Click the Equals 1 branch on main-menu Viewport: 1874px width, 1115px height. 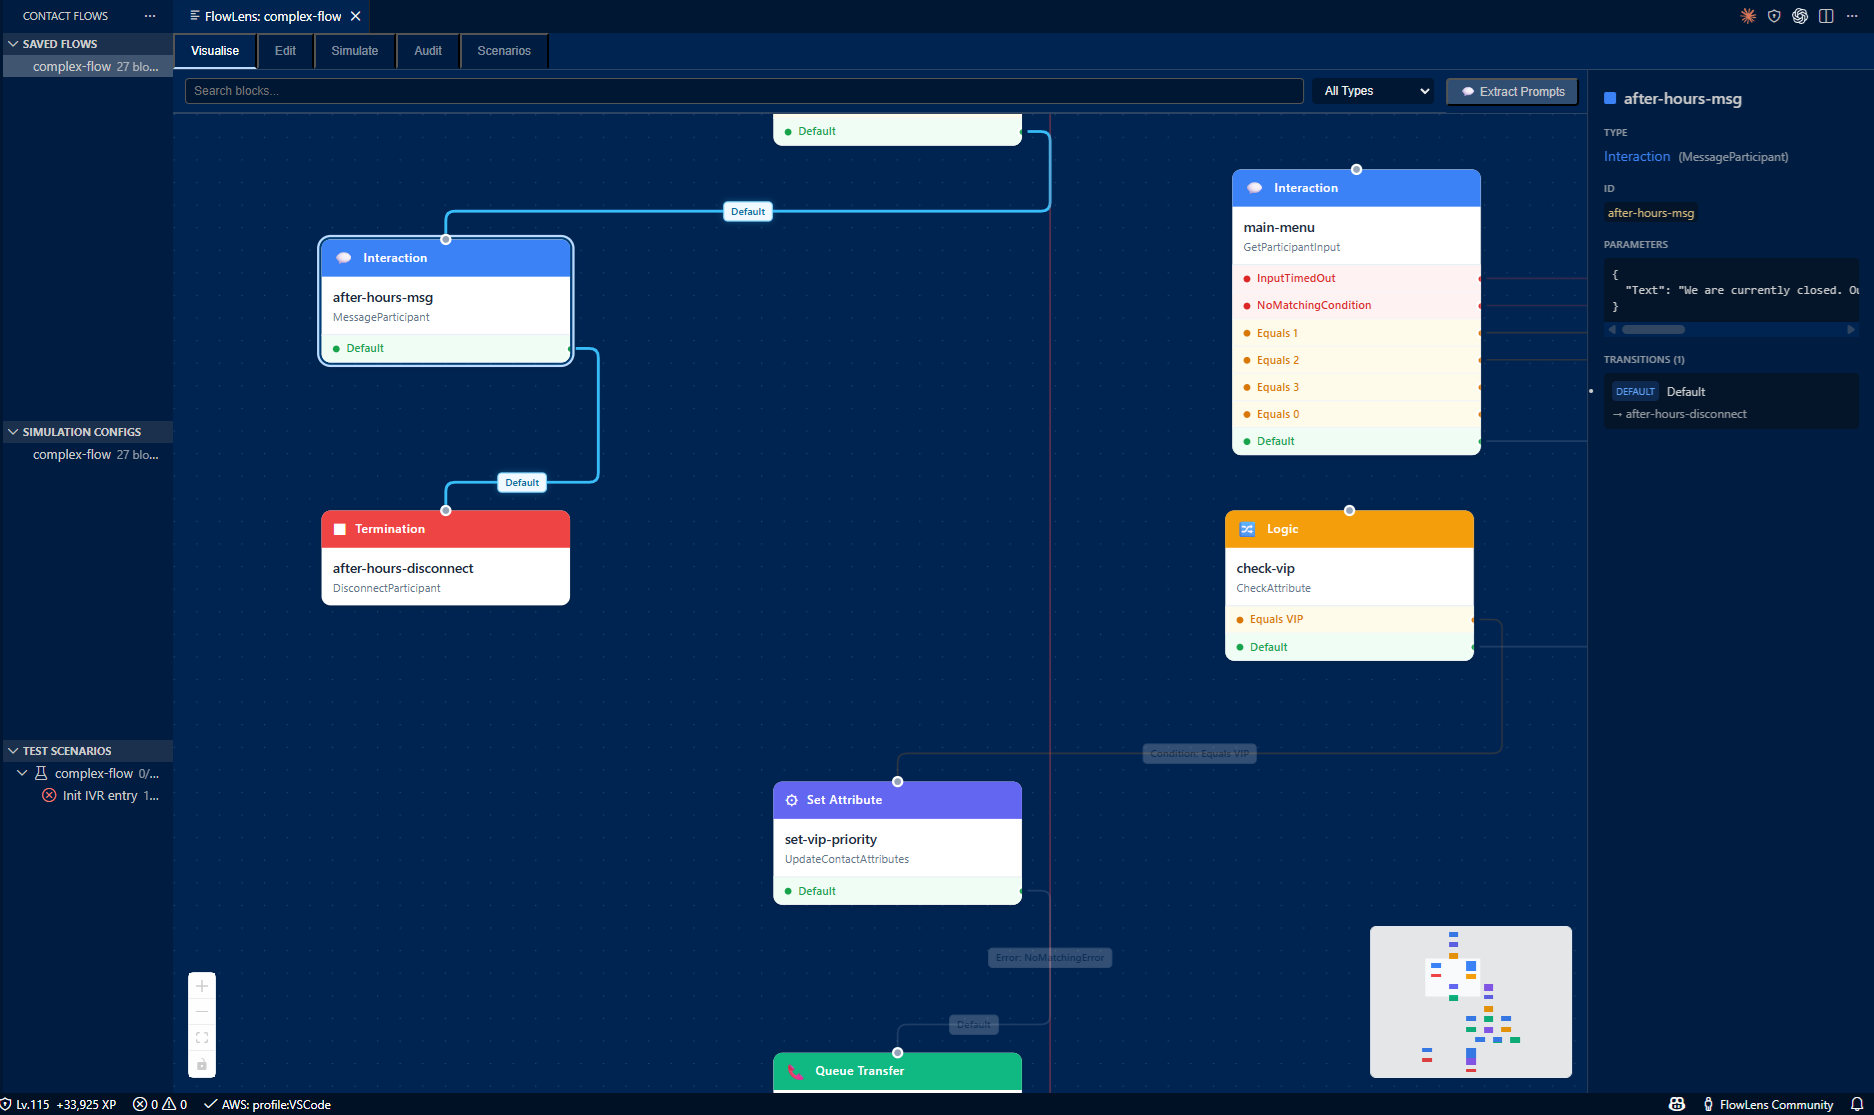point(1356,333)
